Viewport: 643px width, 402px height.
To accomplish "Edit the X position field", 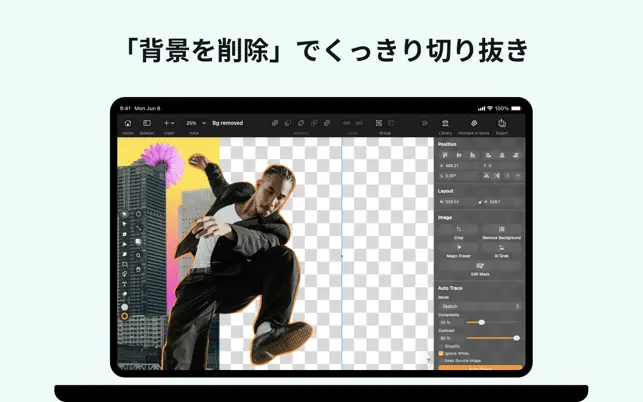I will (x=459, y=166).
